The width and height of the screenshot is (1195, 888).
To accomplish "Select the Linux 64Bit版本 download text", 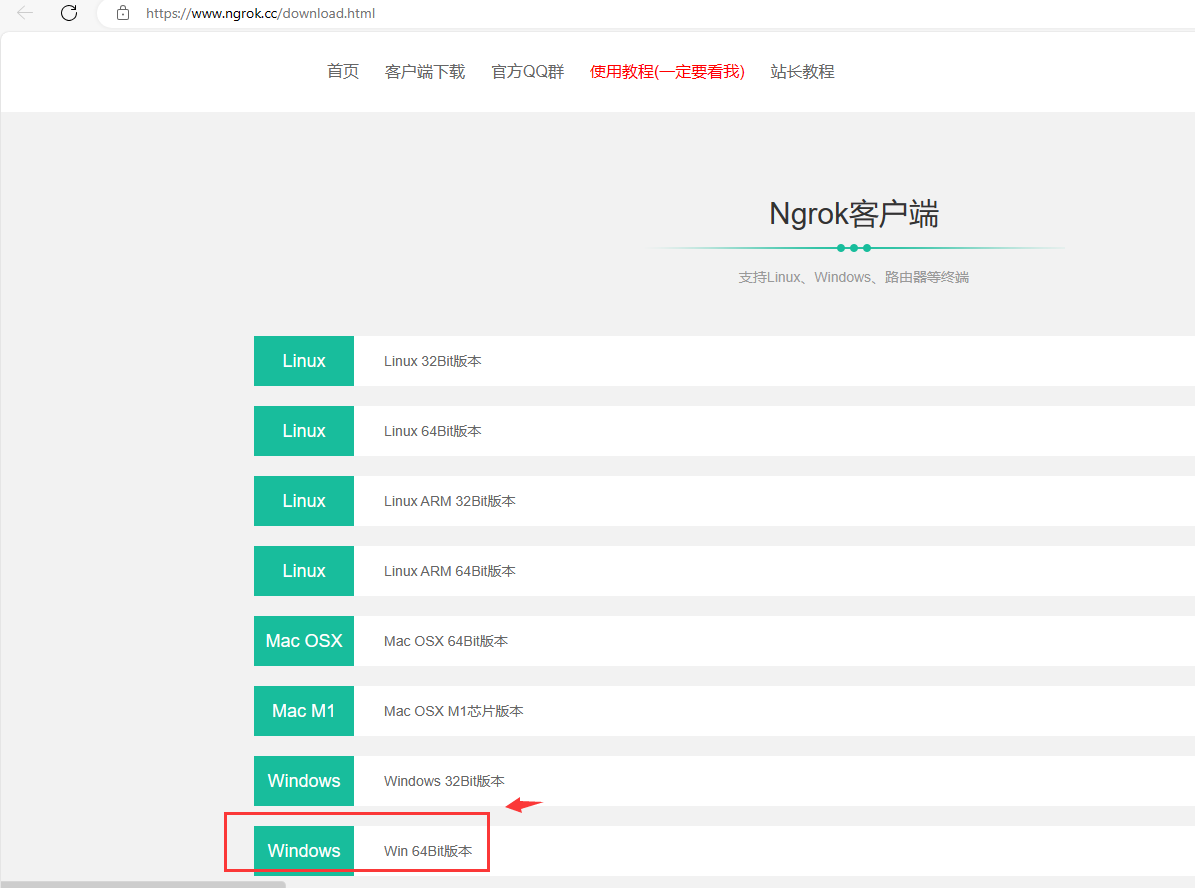I will click(x=432, y=431).
